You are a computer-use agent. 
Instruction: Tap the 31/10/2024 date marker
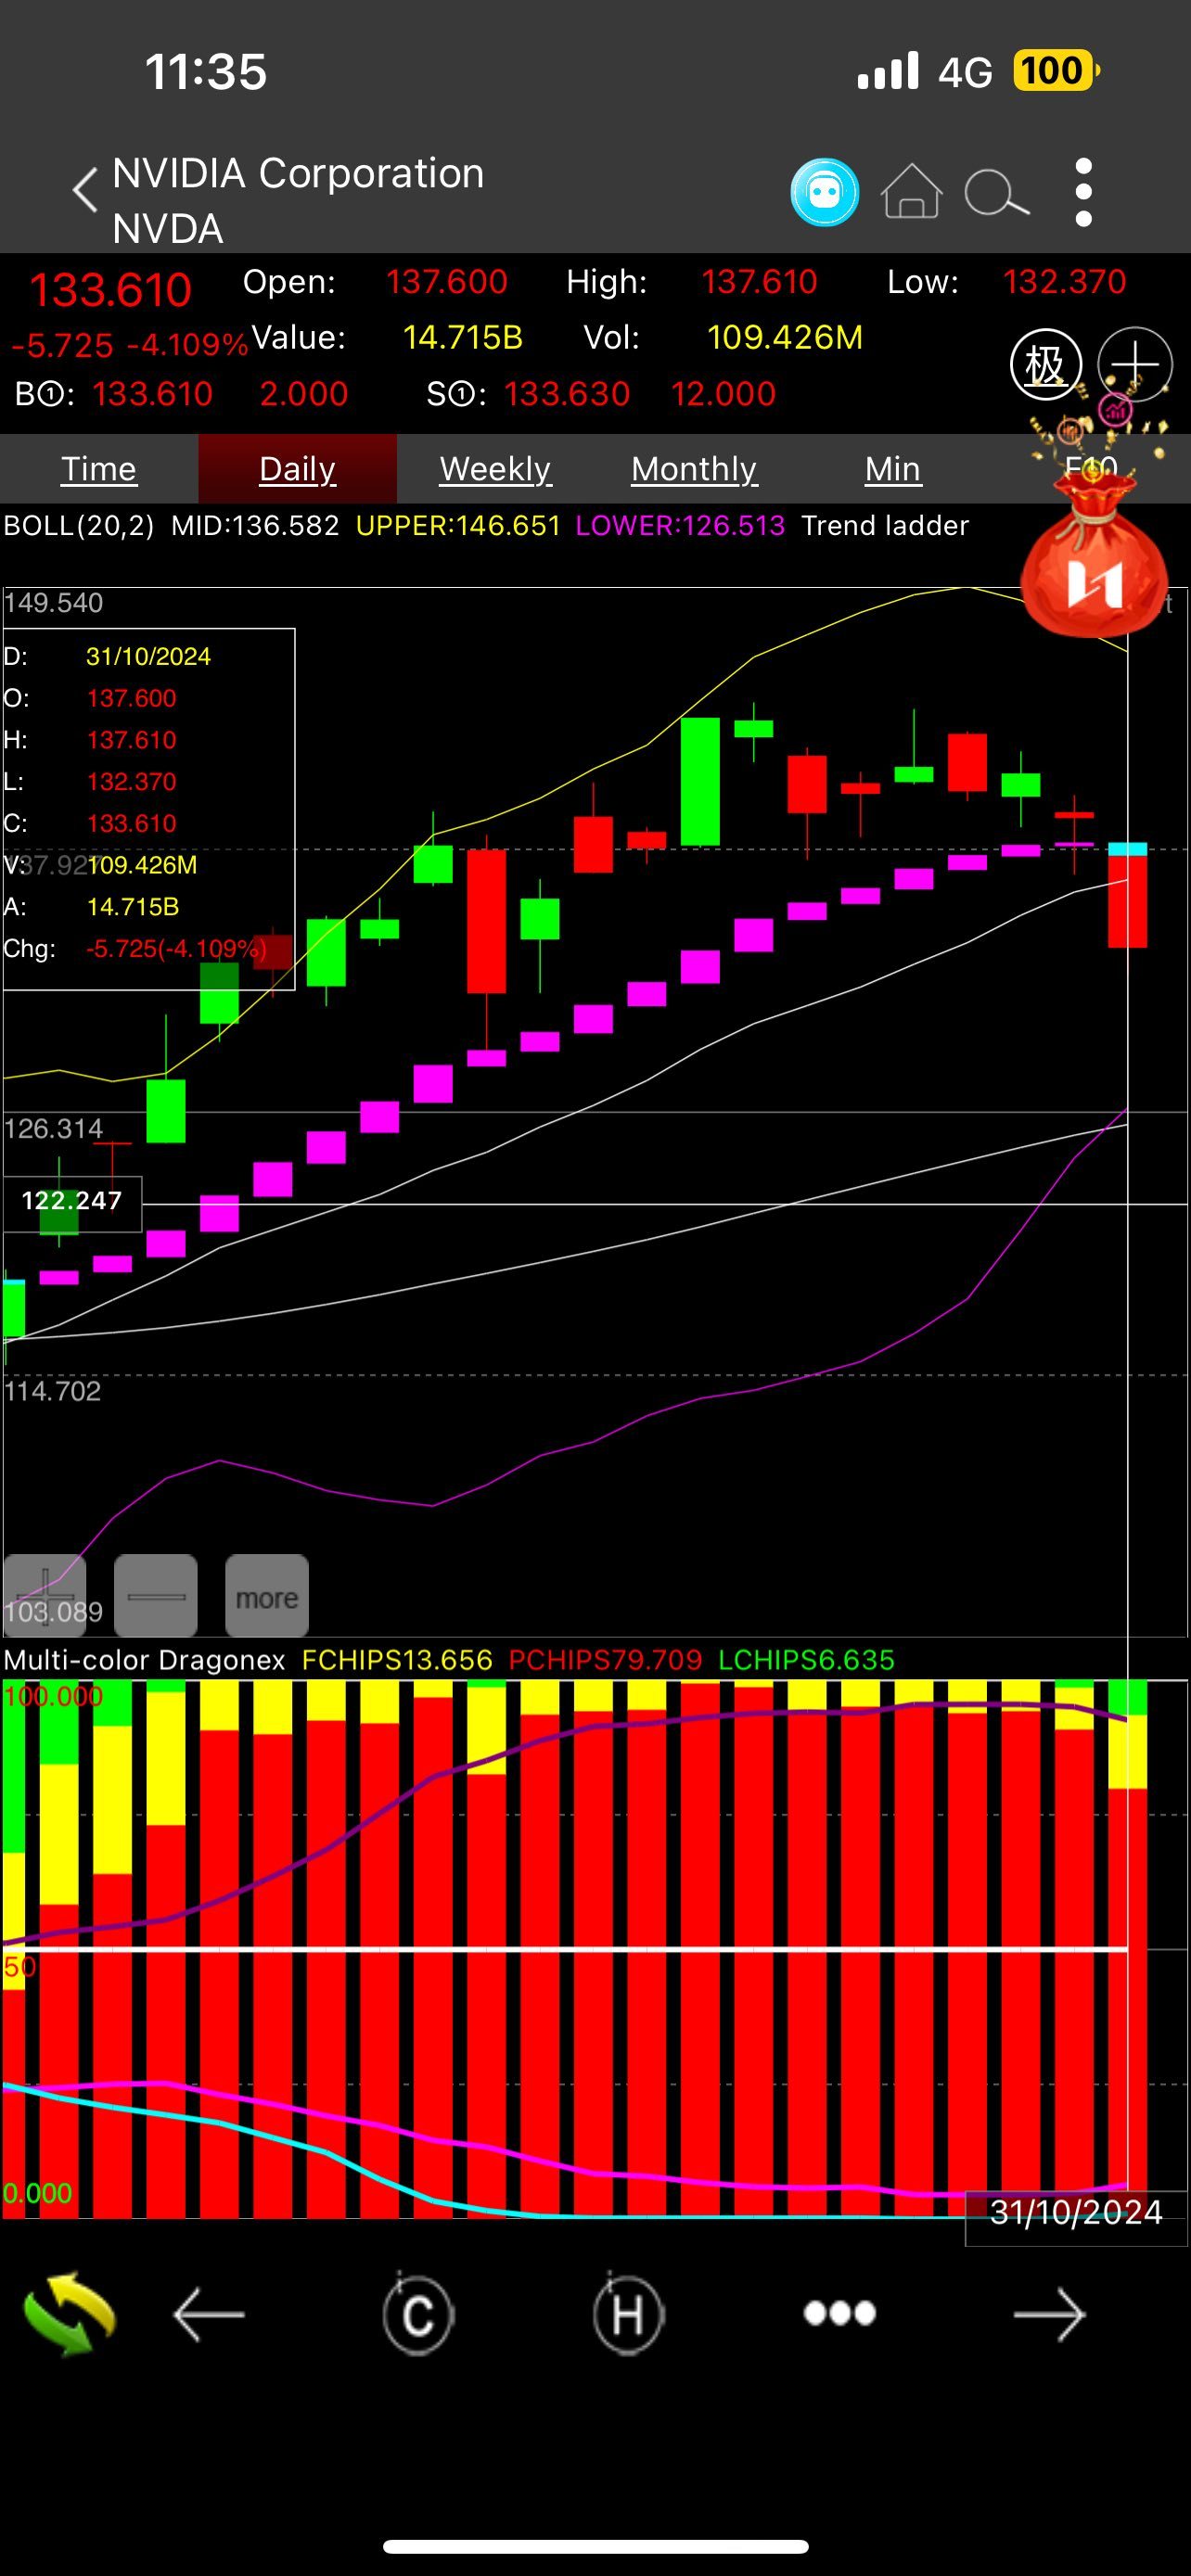coord(1076,2212)
